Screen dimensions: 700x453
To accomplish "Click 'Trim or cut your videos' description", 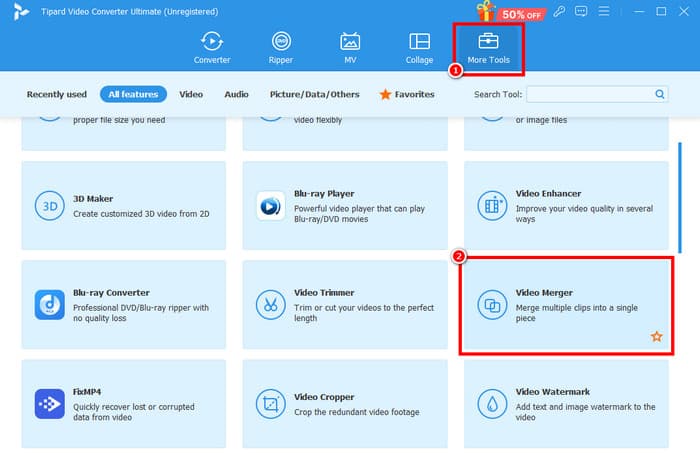I will tap(364, 313).
